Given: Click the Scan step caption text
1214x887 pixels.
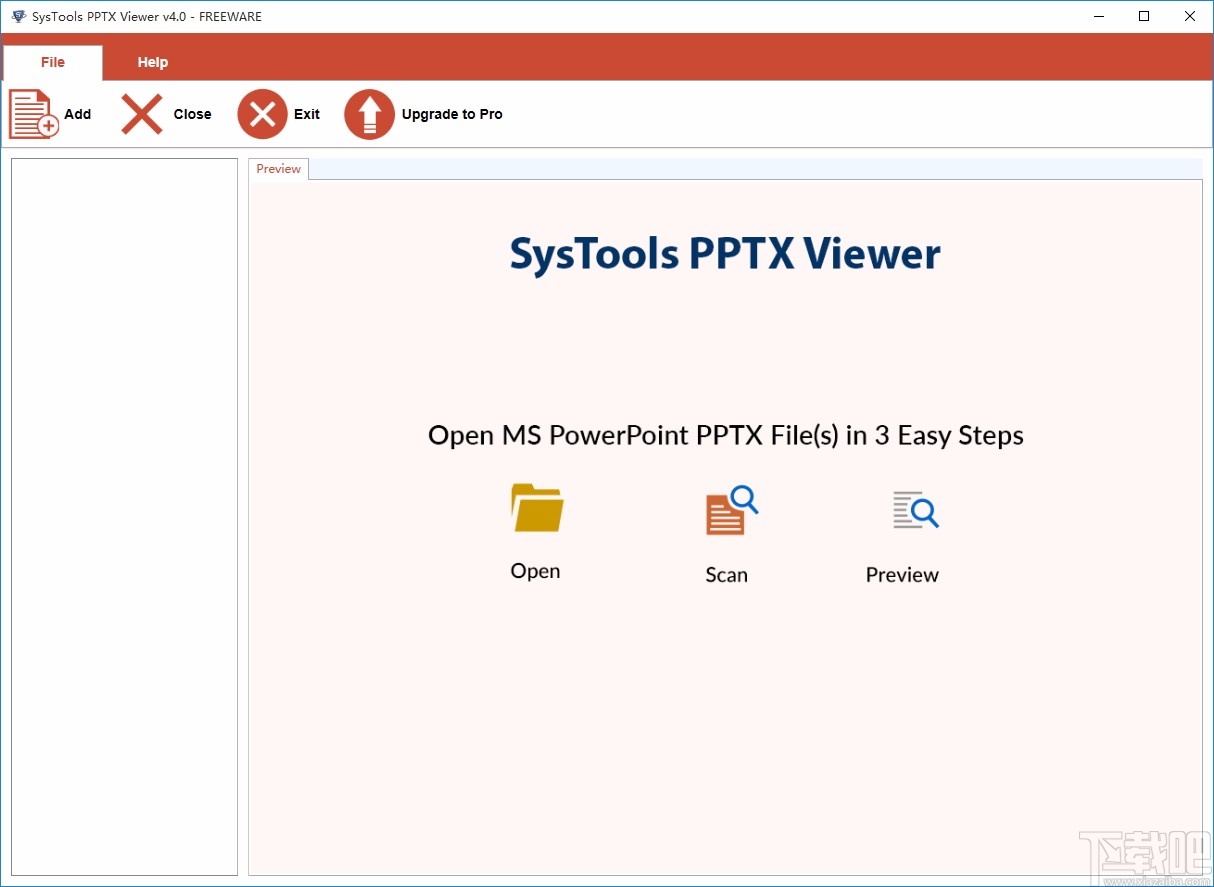Looking at the screenshot, I should tap(726, 574).
